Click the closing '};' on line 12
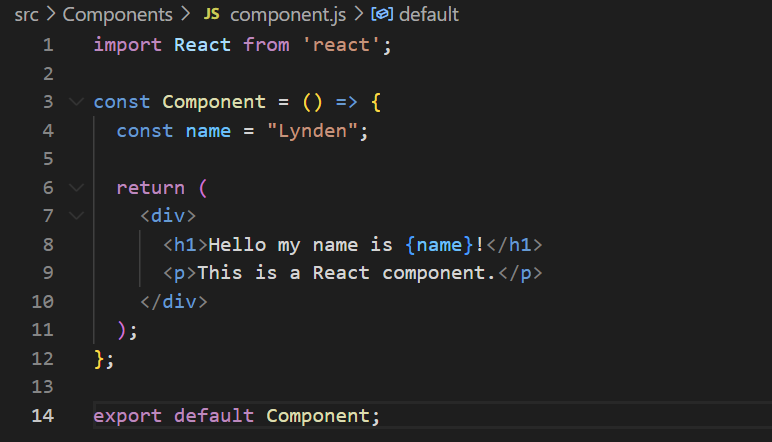 tap(104, 359)
